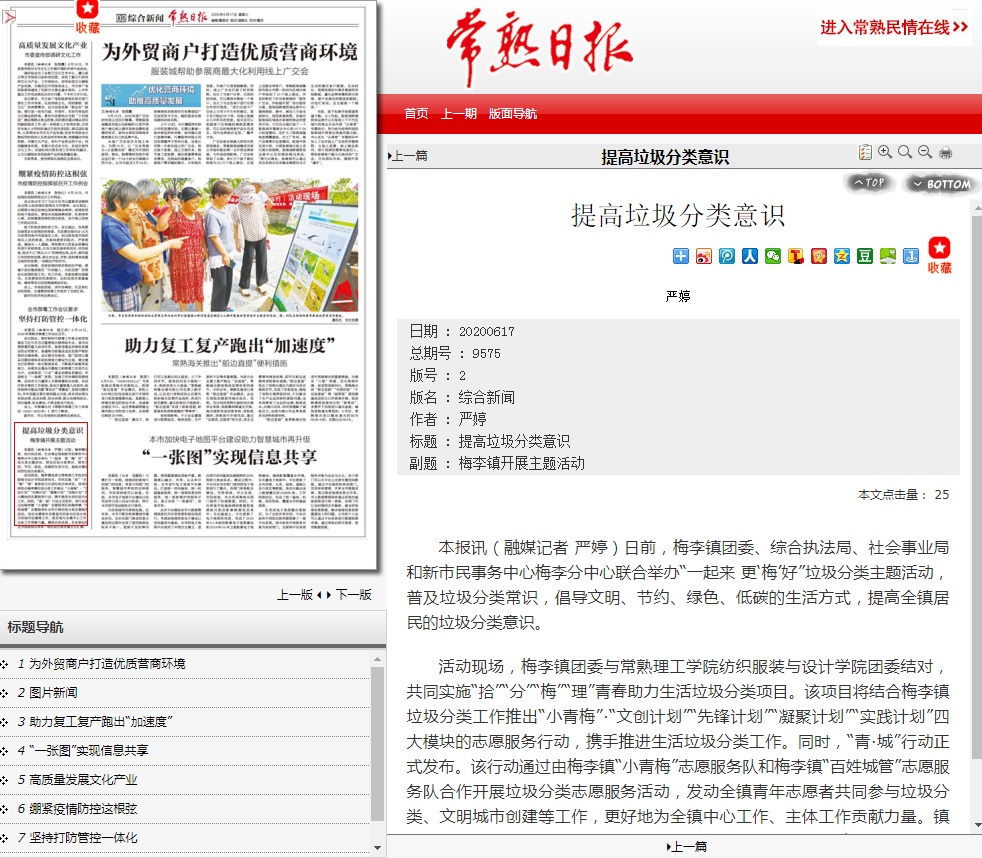Open headline 1 为外贸商户打造优质营商环境

[x=107, y=664]
